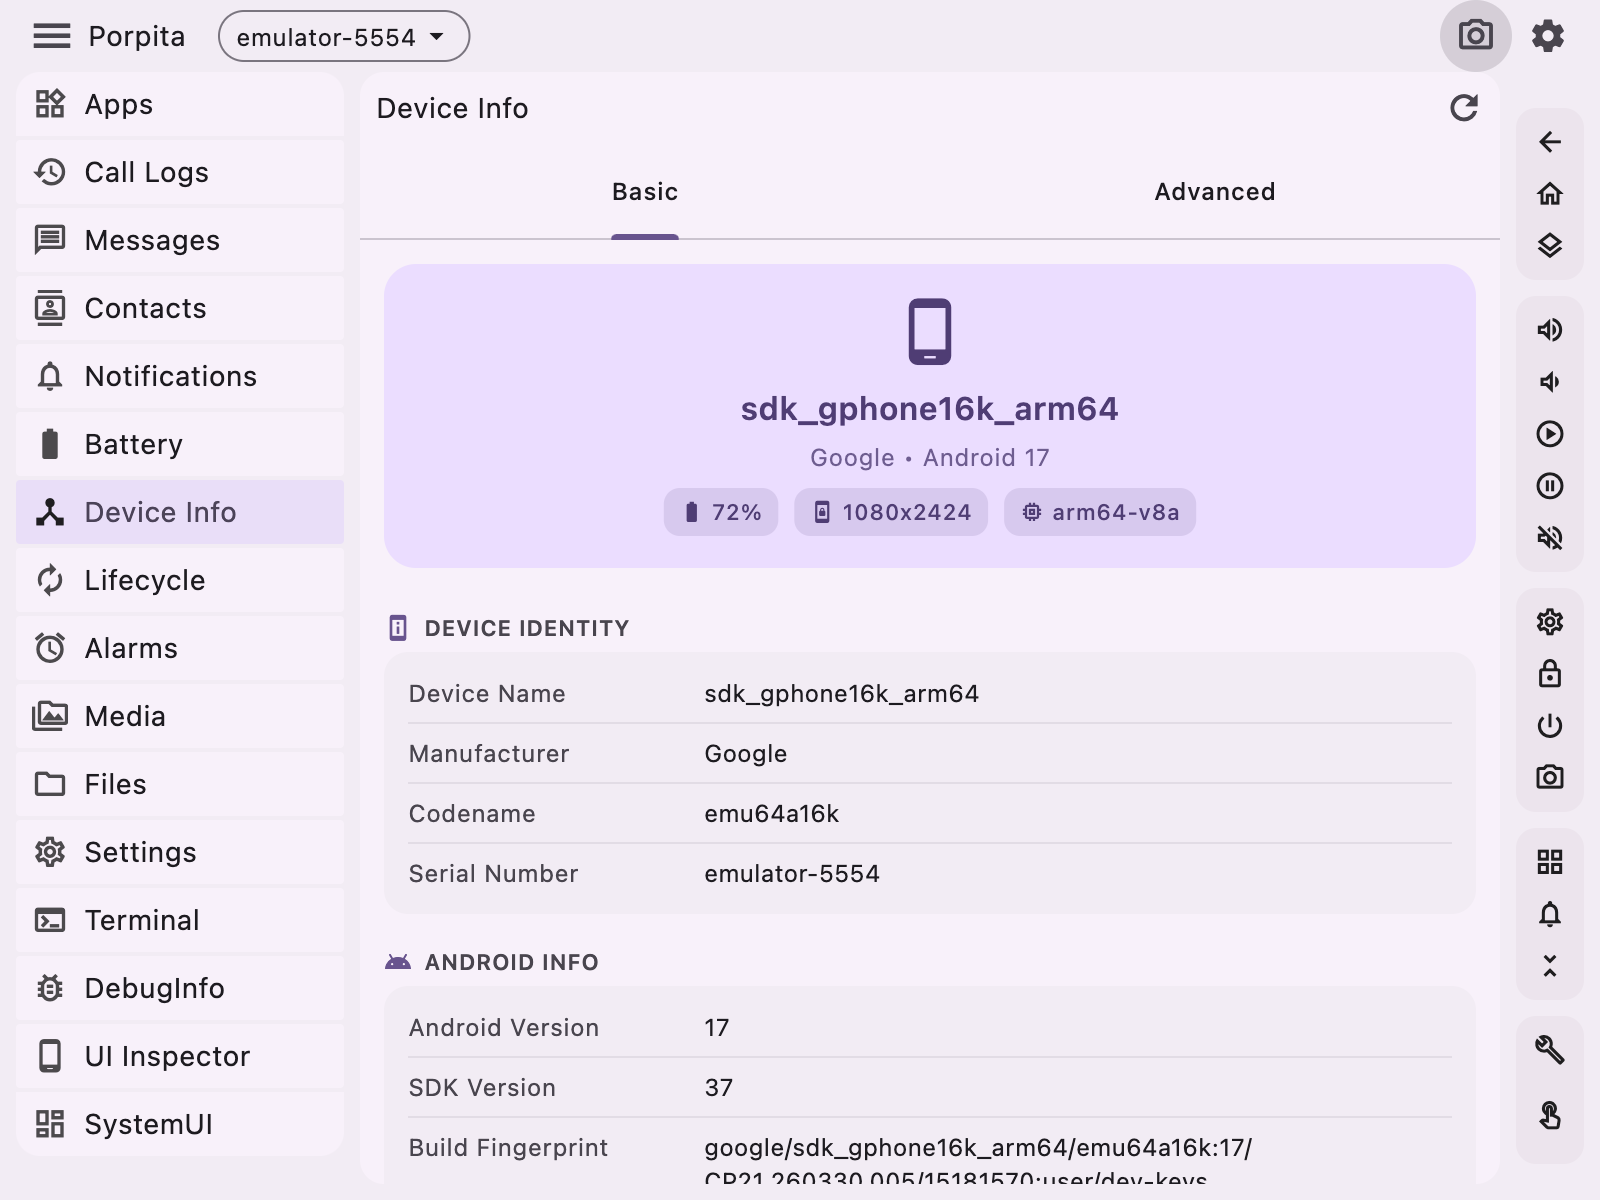Click the wrench tools icon

pos(1550,1050)
